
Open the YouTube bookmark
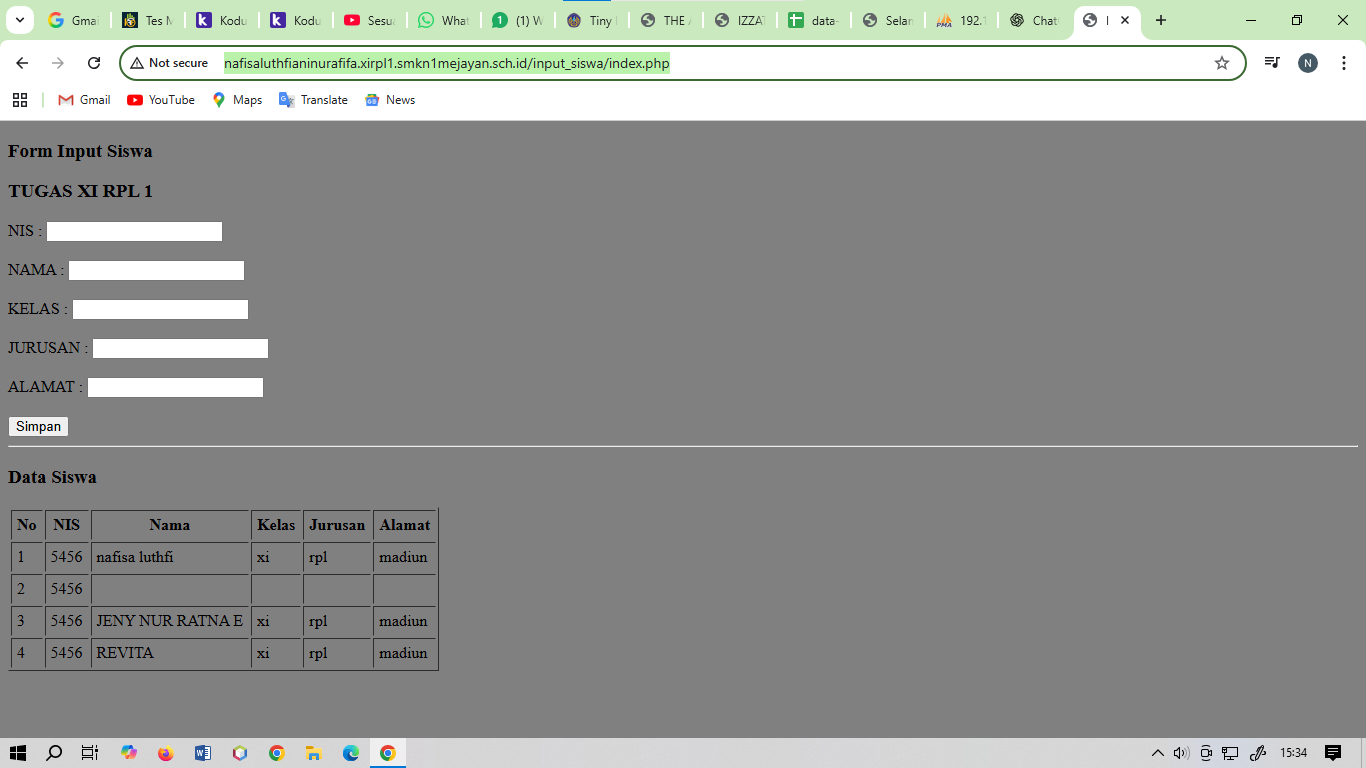pos(161,100)
